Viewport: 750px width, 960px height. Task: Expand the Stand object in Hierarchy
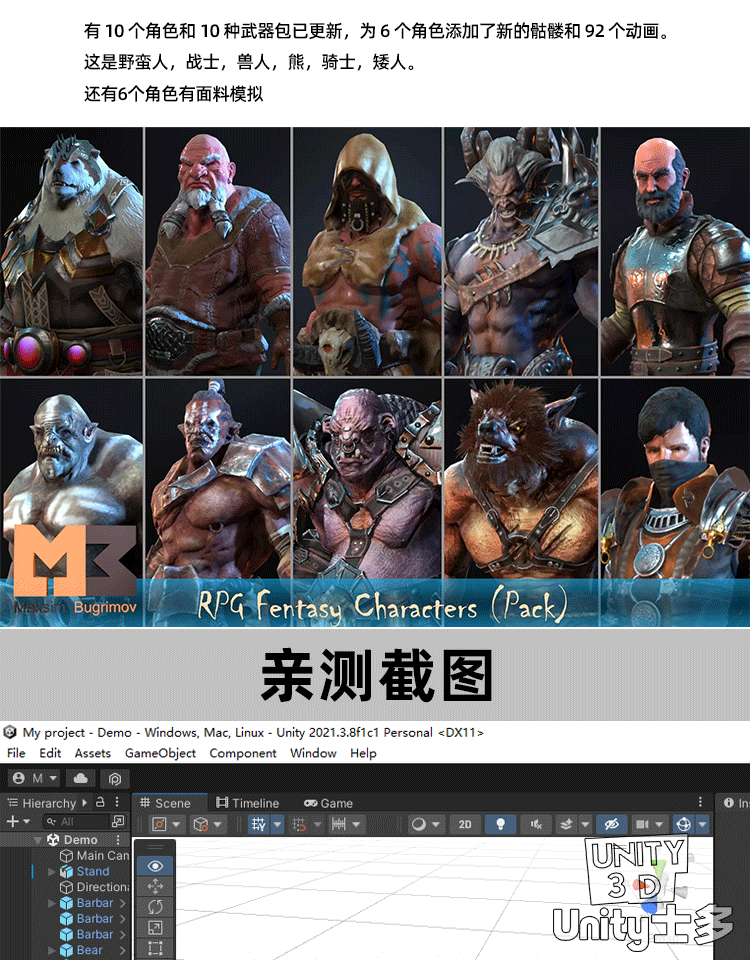51,871
